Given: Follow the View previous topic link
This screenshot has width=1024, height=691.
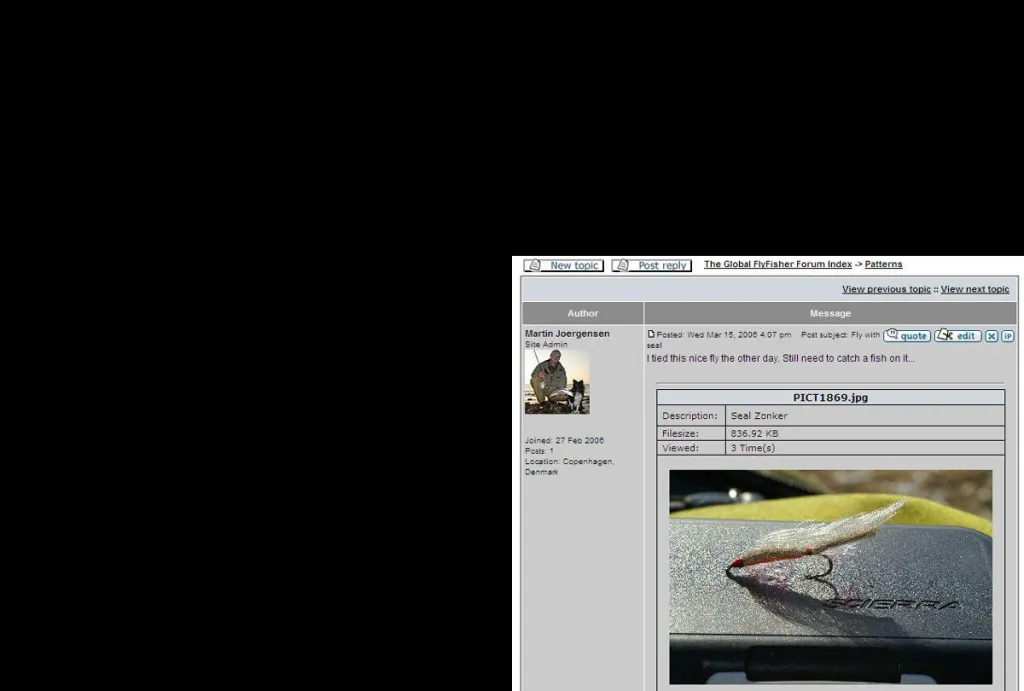Looking at the screenshot, I should (885, 289).
